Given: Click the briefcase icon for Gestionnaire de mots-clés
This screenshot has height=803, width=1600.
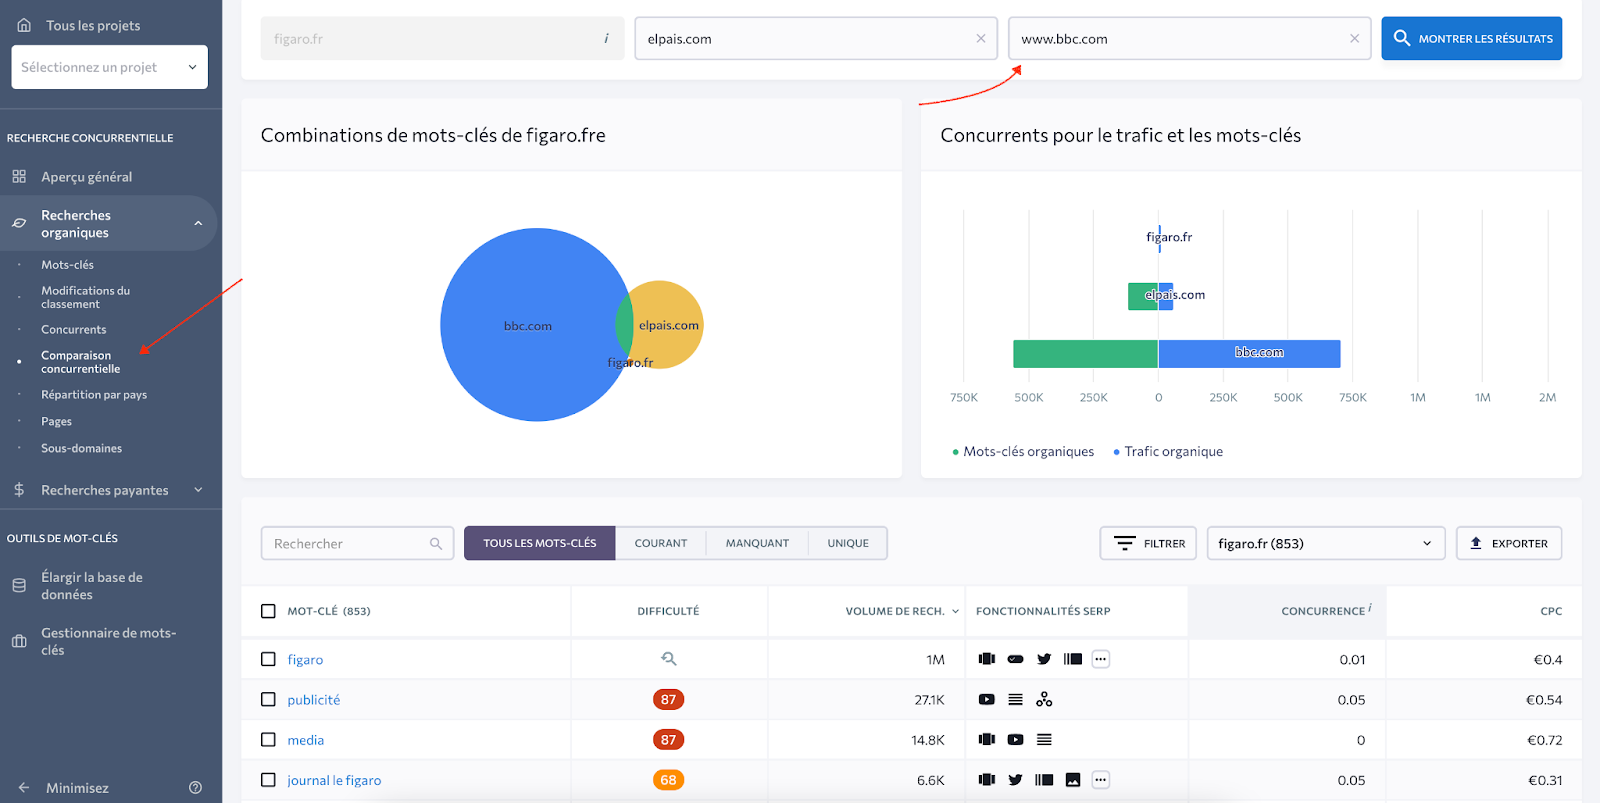Looking at the screenshot, I should pos(19,641).
